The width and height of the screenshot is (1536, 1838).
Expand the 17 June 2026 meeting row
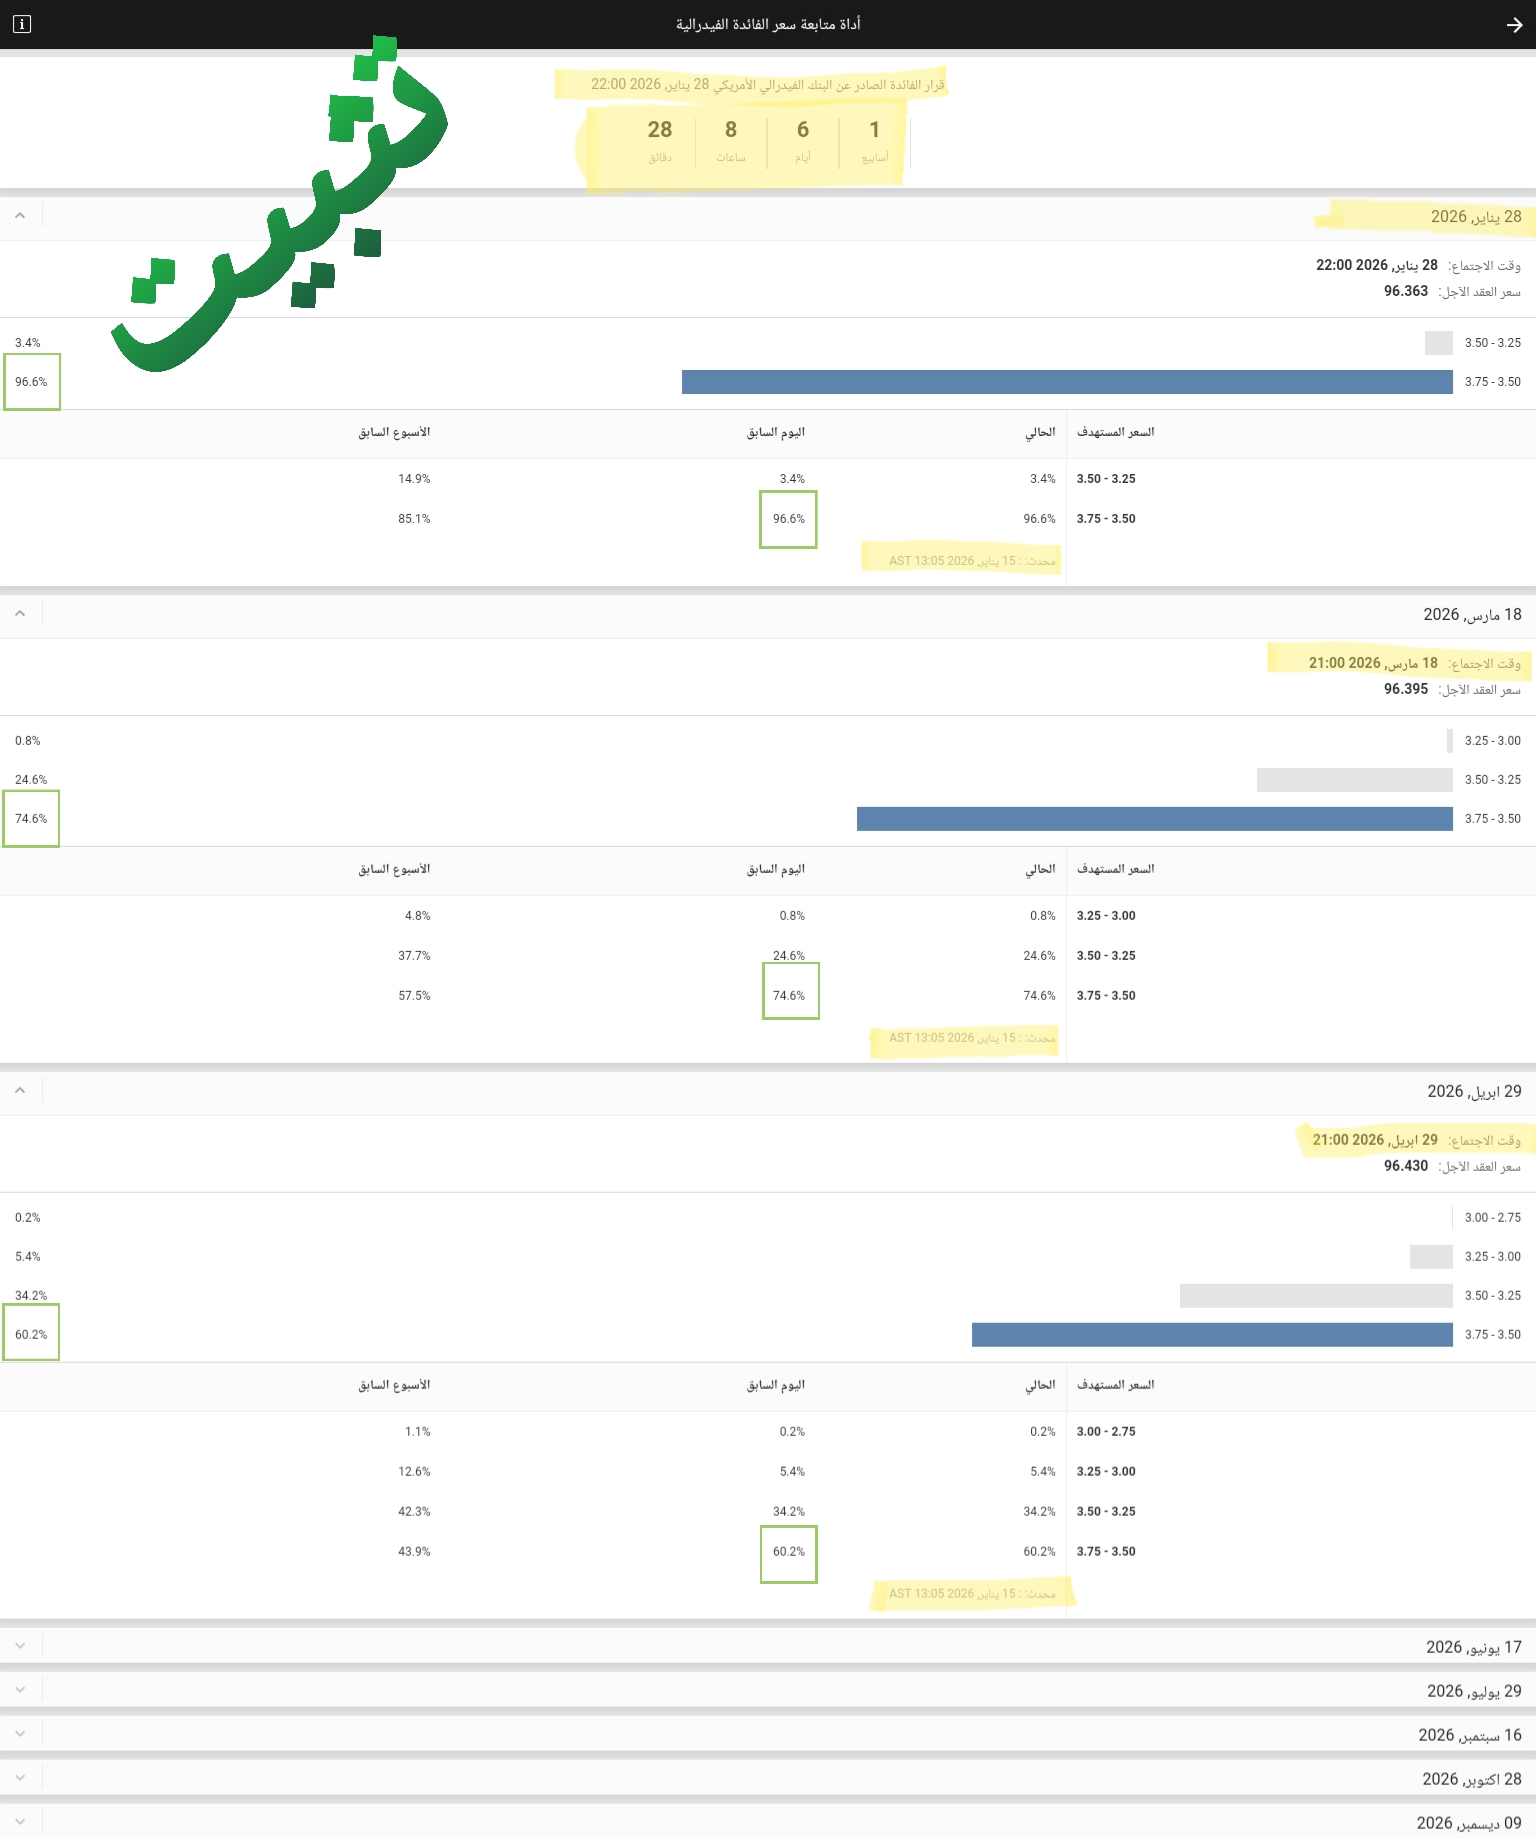point(20,1646)
